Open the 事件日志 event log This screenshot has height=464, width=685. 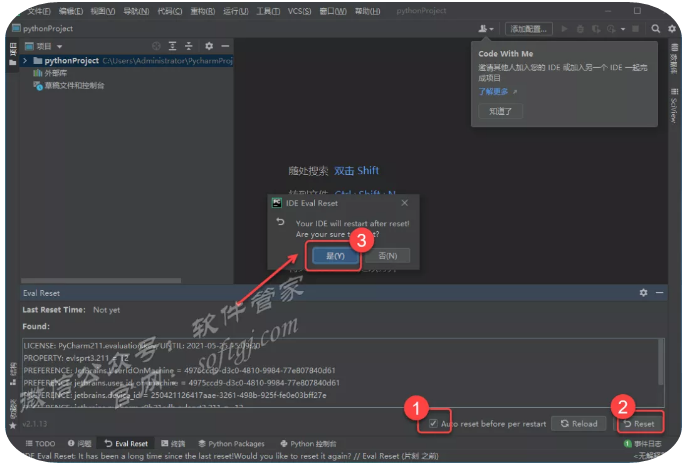pyautogui.click(x=642, y=444)
